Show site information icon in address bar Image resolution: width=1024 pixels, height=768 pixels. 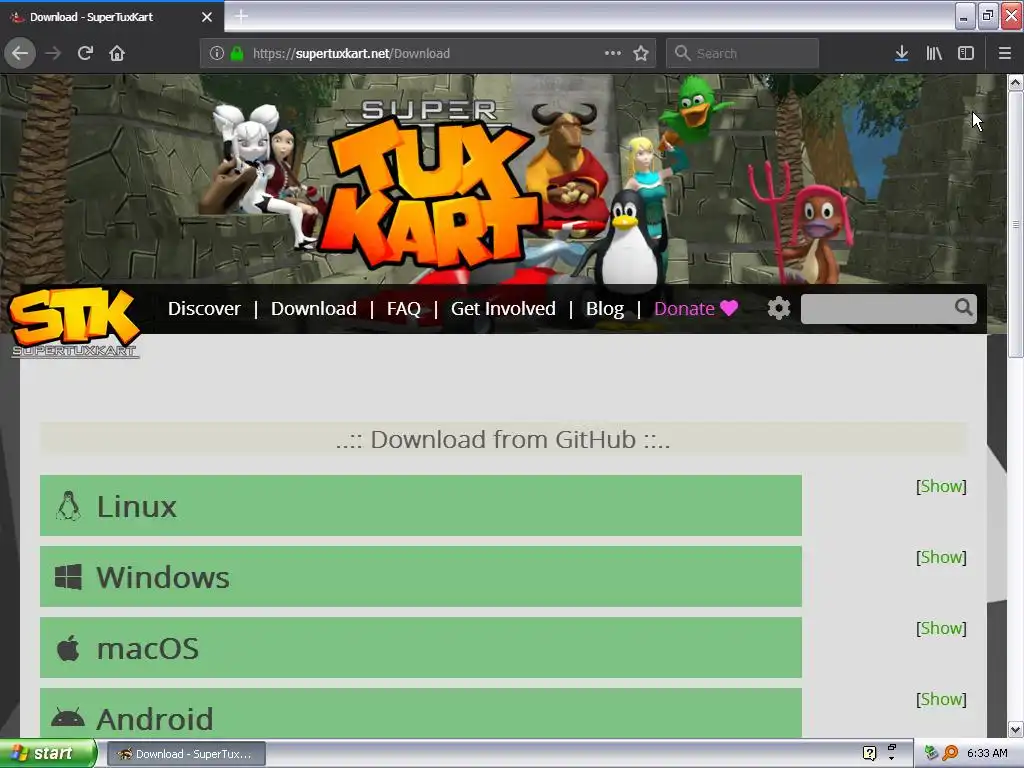(217, 53)
